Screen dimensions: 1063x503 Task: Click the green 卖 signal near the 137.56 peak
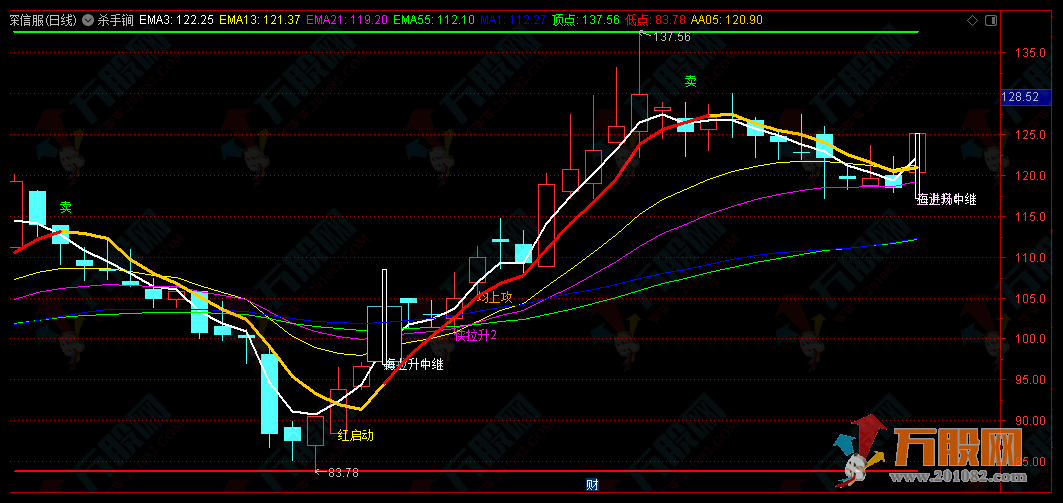coord(690,81)
